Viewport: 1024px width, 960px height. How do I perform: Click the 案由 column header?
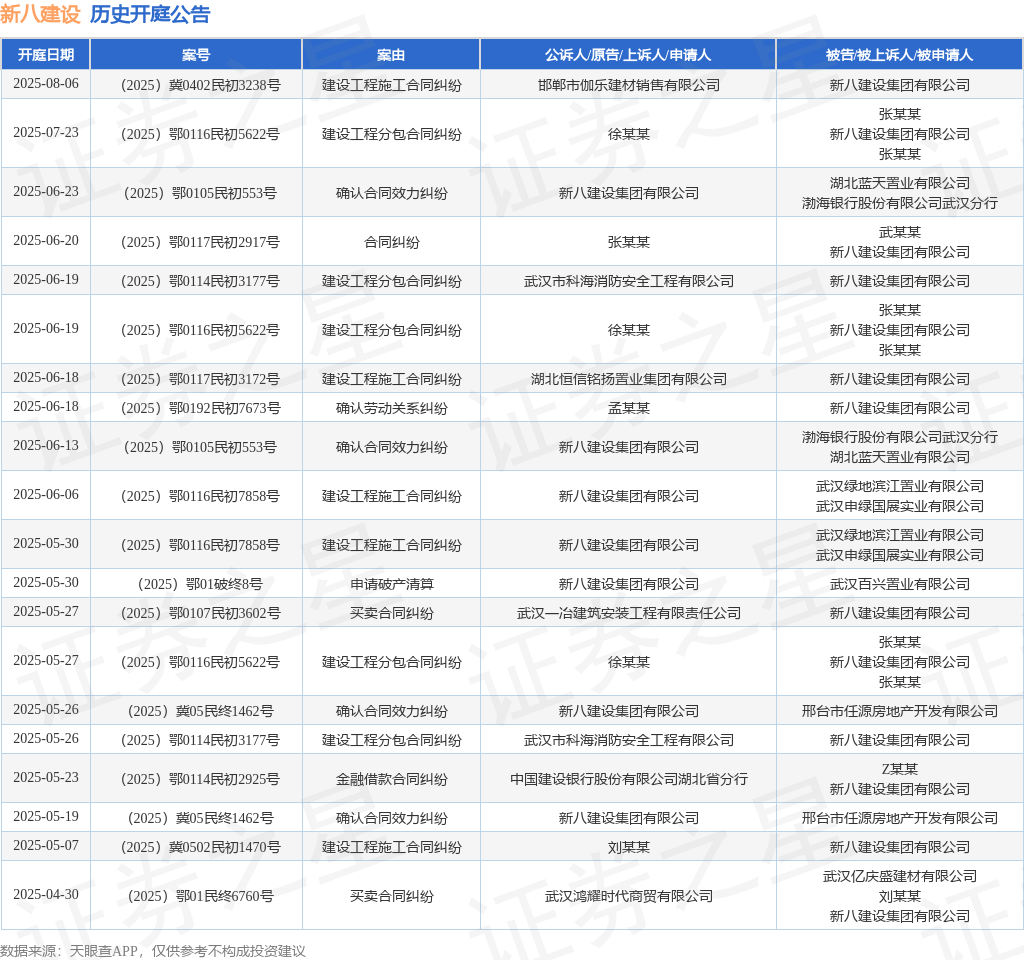tap(391, 55)
